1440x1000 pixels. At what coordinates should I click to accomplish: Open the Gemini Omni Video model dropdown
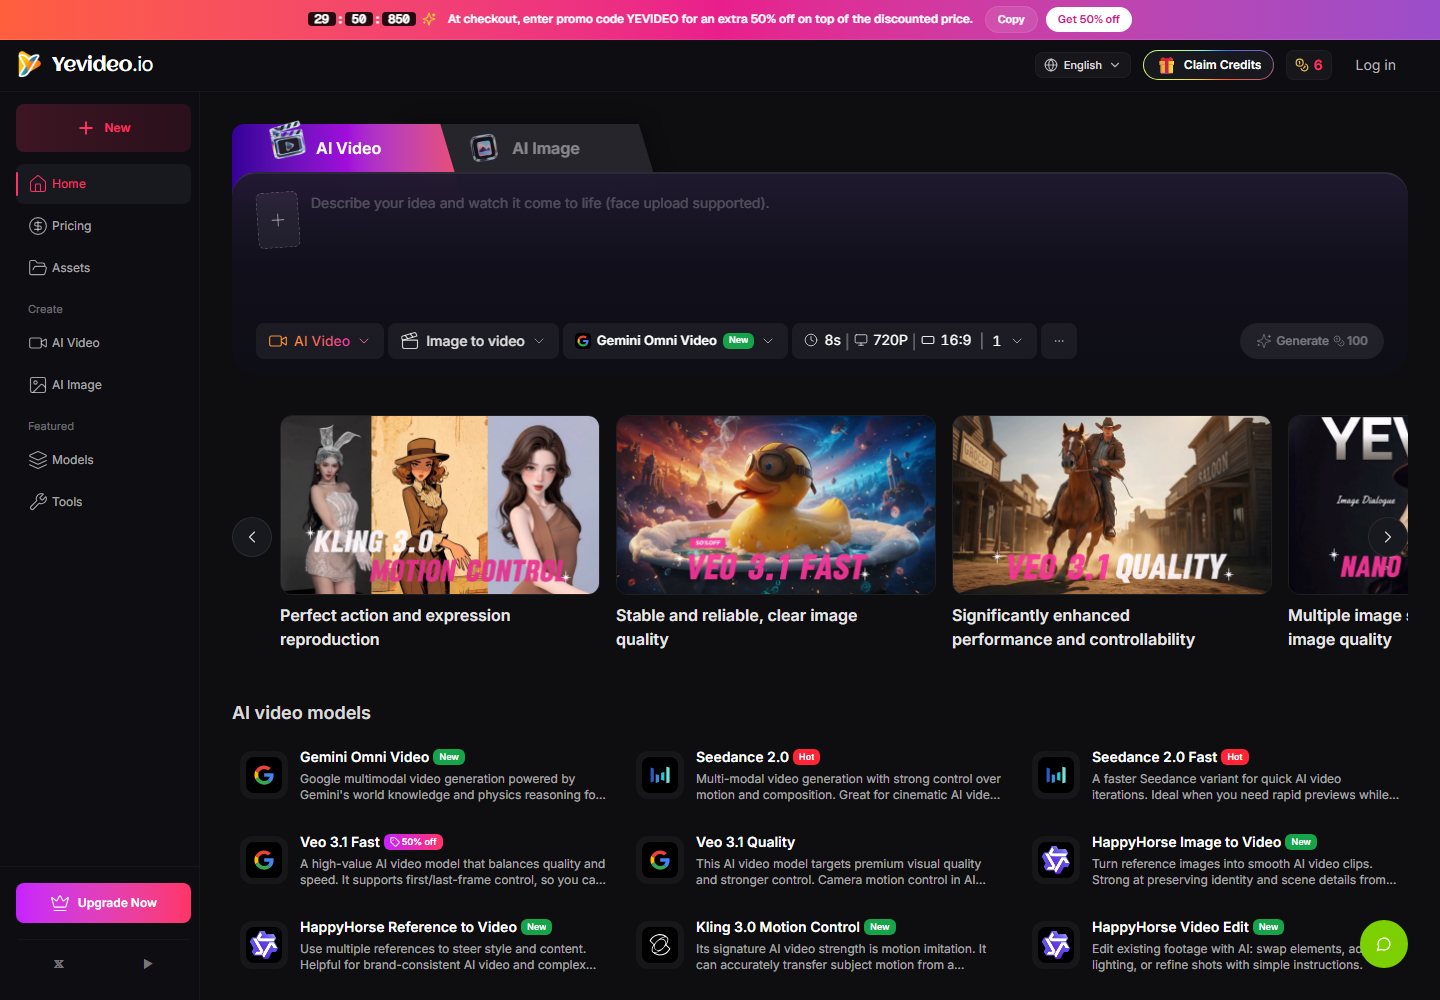pos(675,341)
